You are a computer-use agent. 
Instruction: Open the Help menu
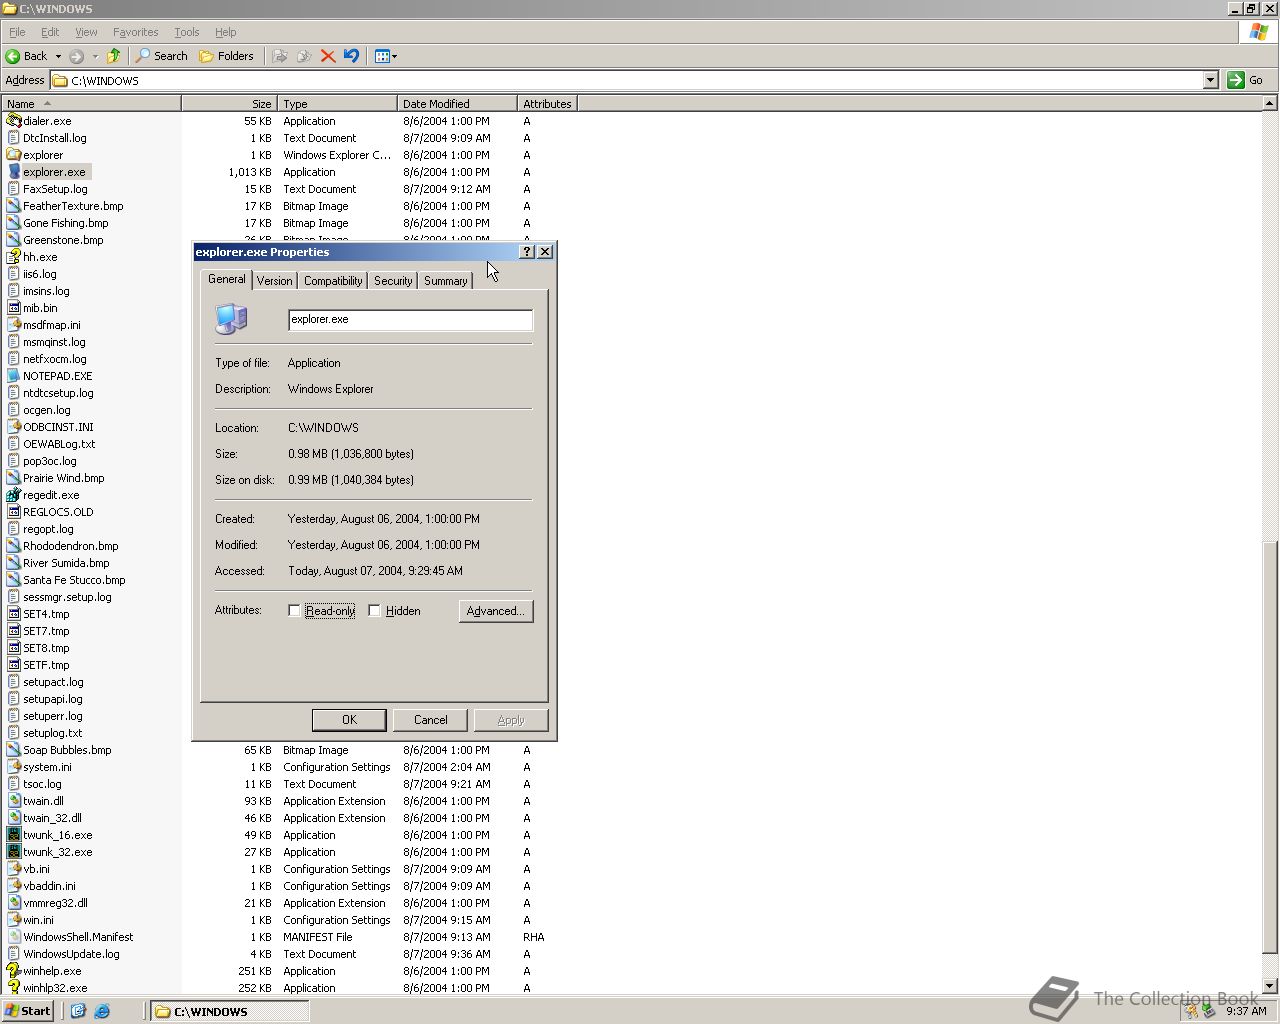[x=226, y=32]
